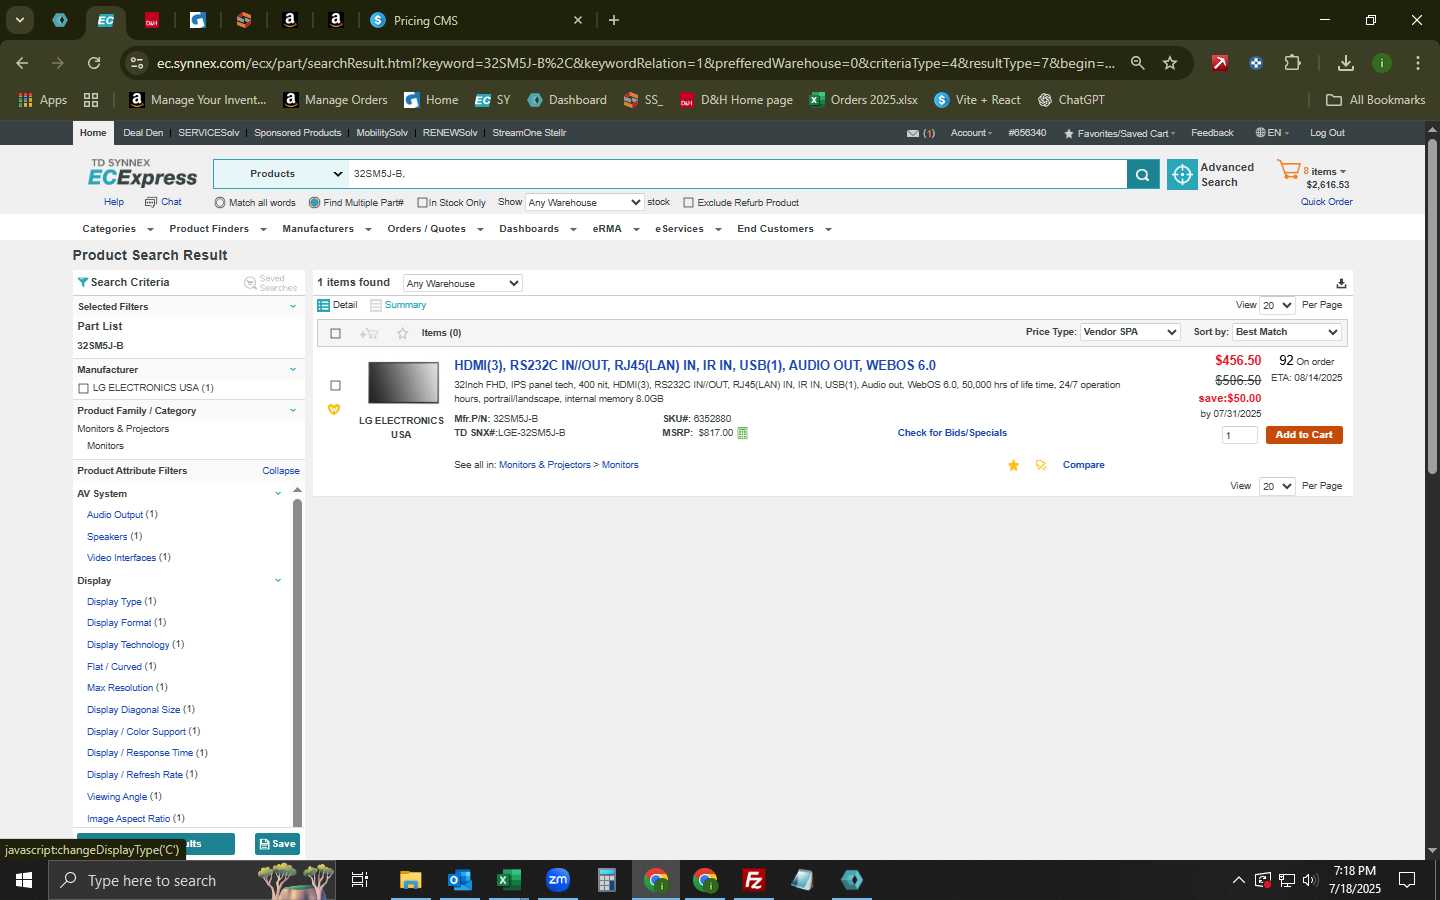Tick the select-all items checkbox

(x=335, y=334)
